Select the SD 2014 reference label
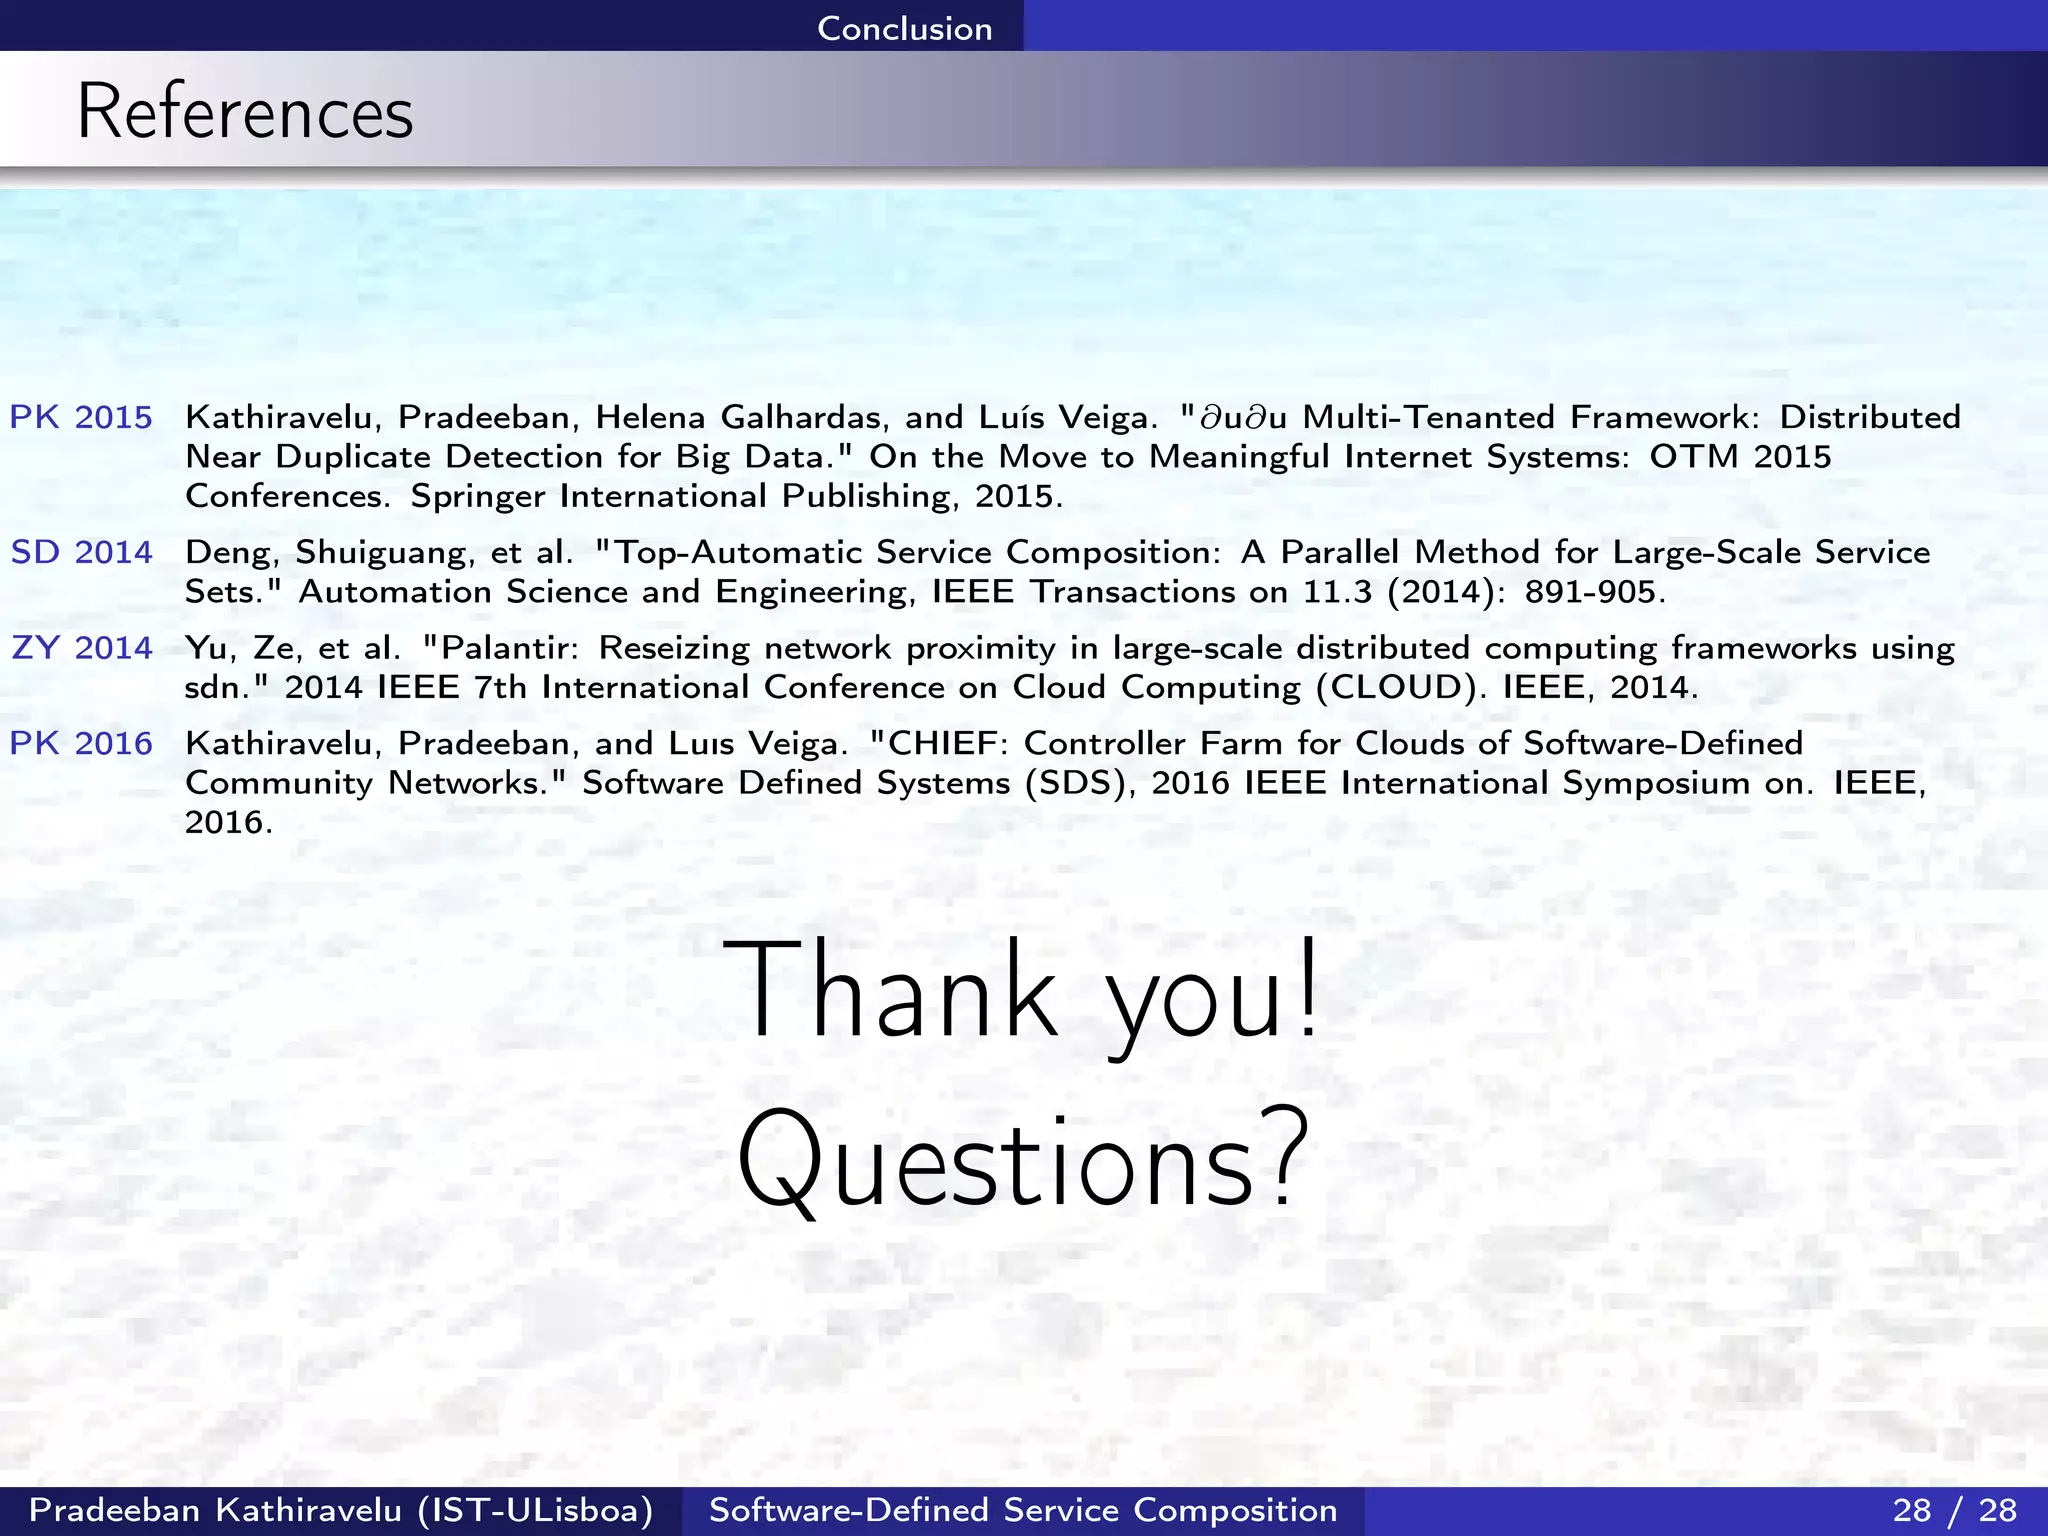The width and height of the screenshot is (2048, 1536). pos(81,552)
